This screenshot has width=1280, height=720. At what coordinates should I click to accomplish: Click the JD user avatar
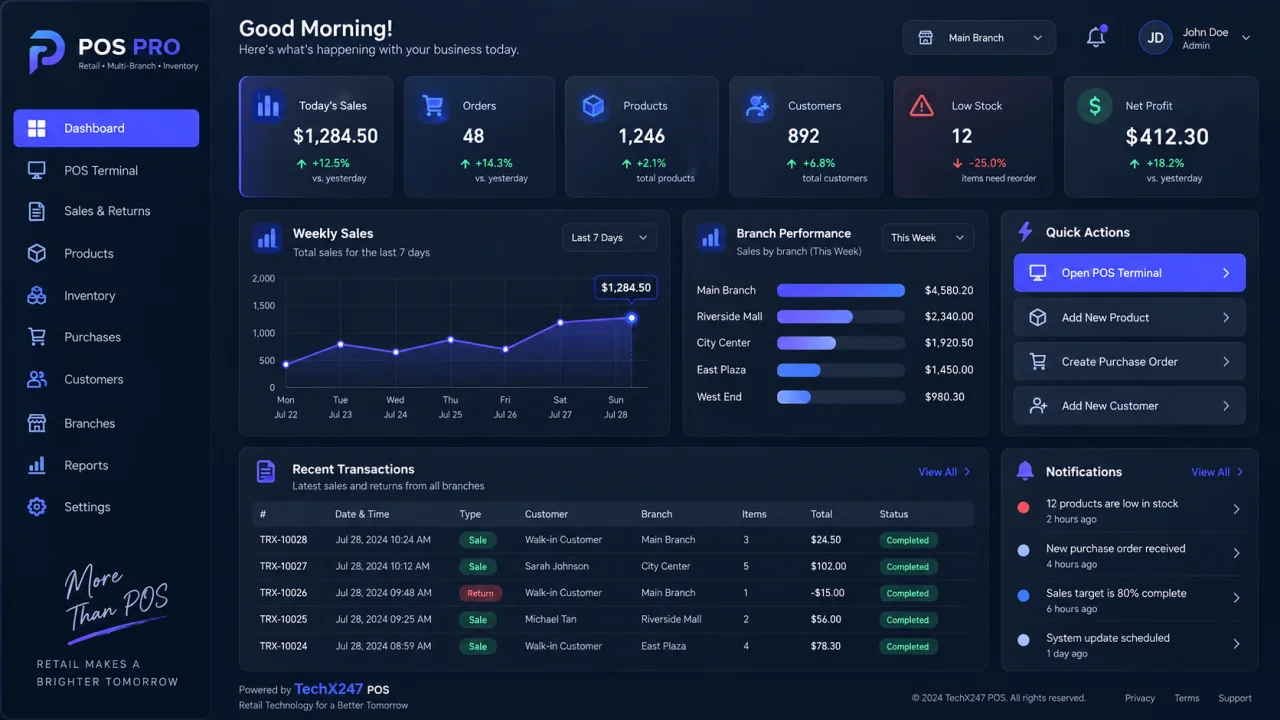pyautogui.click(x=1156, y=38)
